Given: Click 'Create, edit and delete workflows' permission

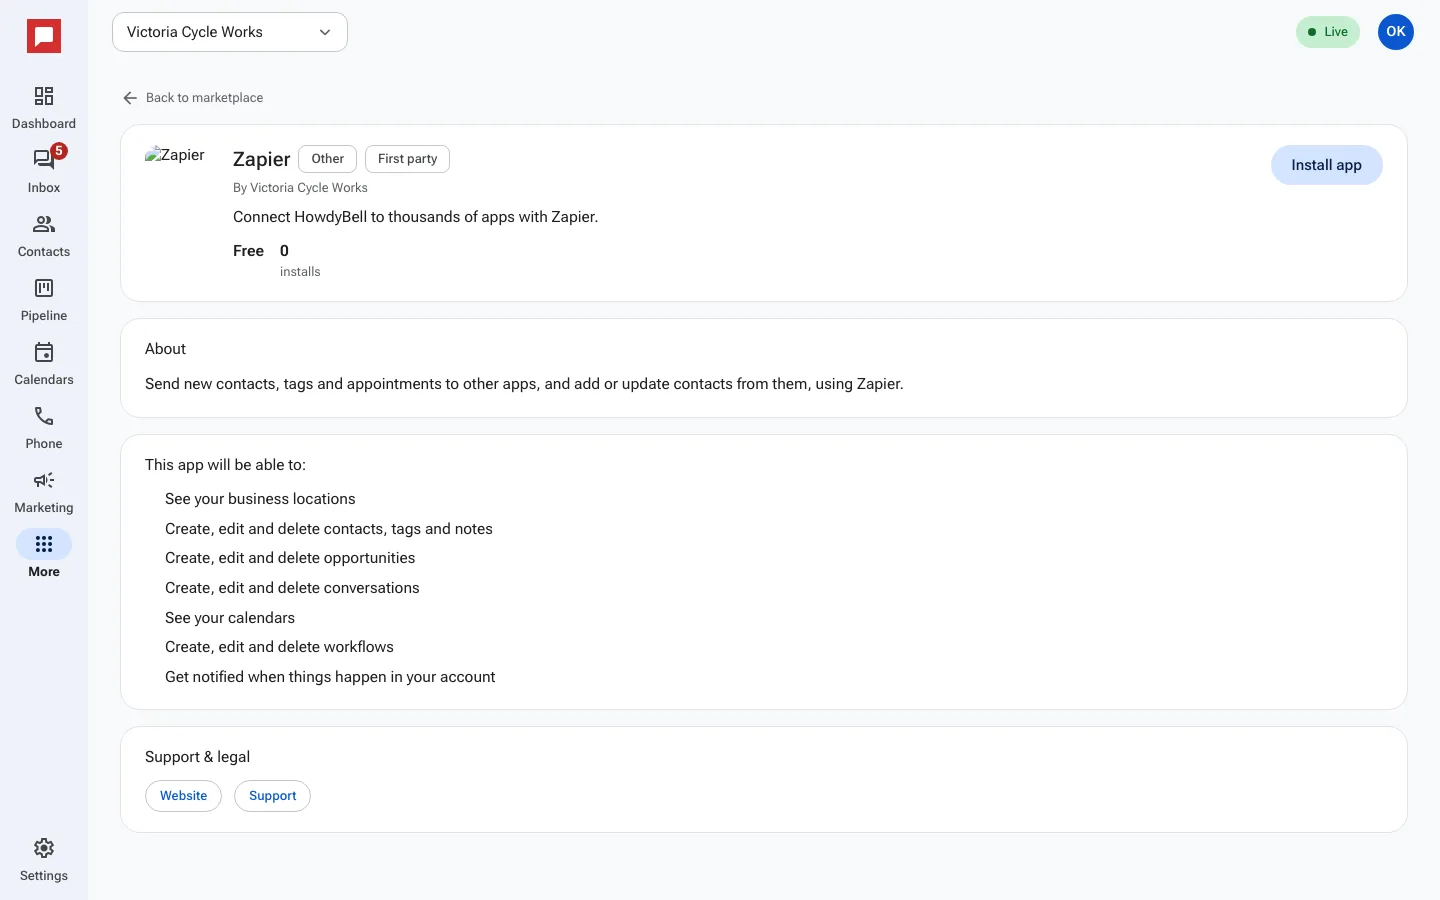Looking at the screenshot, I should coord(279,647).
